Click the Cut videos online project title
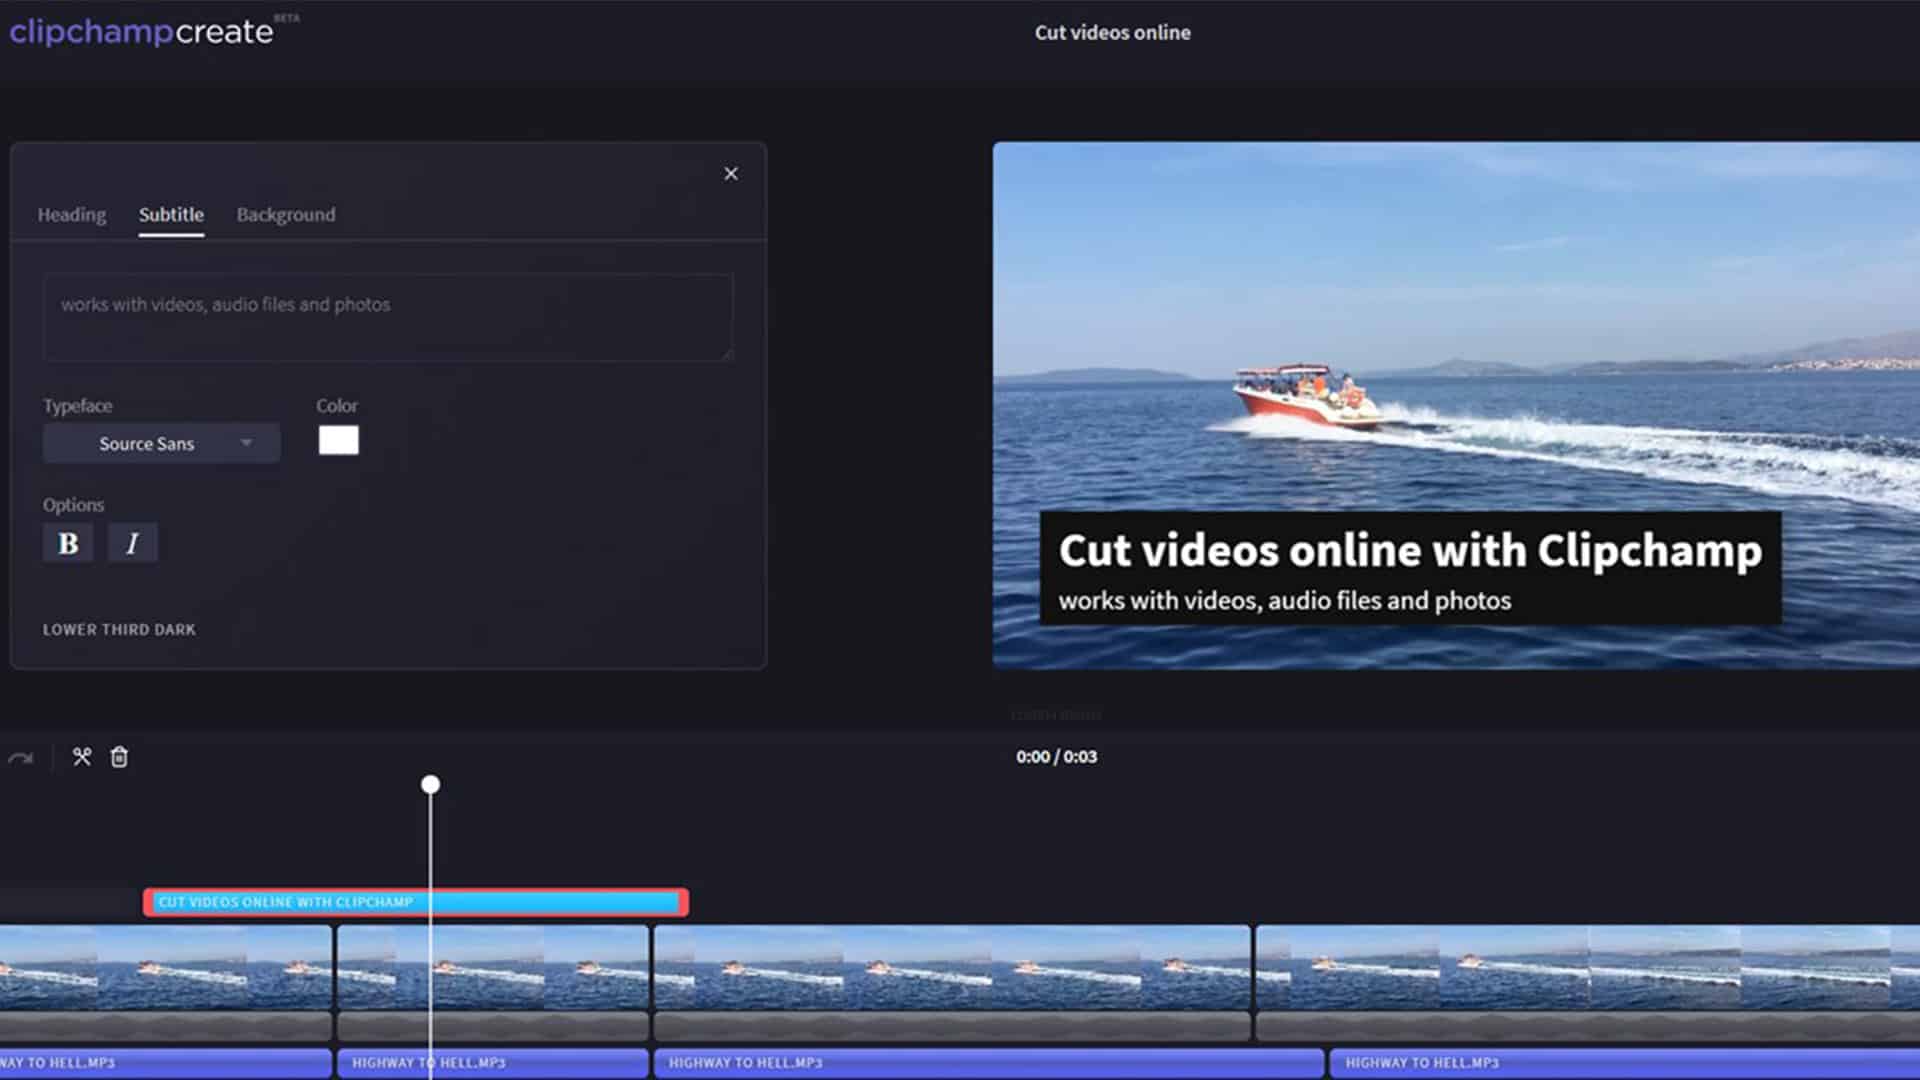1920x1080 pixels. click(1112, 33)
